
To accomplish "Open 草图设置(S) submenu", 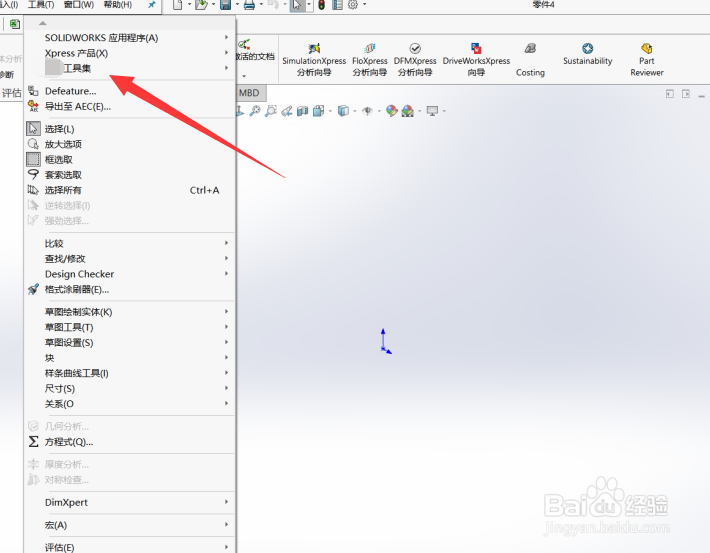I will pos(130,343).
